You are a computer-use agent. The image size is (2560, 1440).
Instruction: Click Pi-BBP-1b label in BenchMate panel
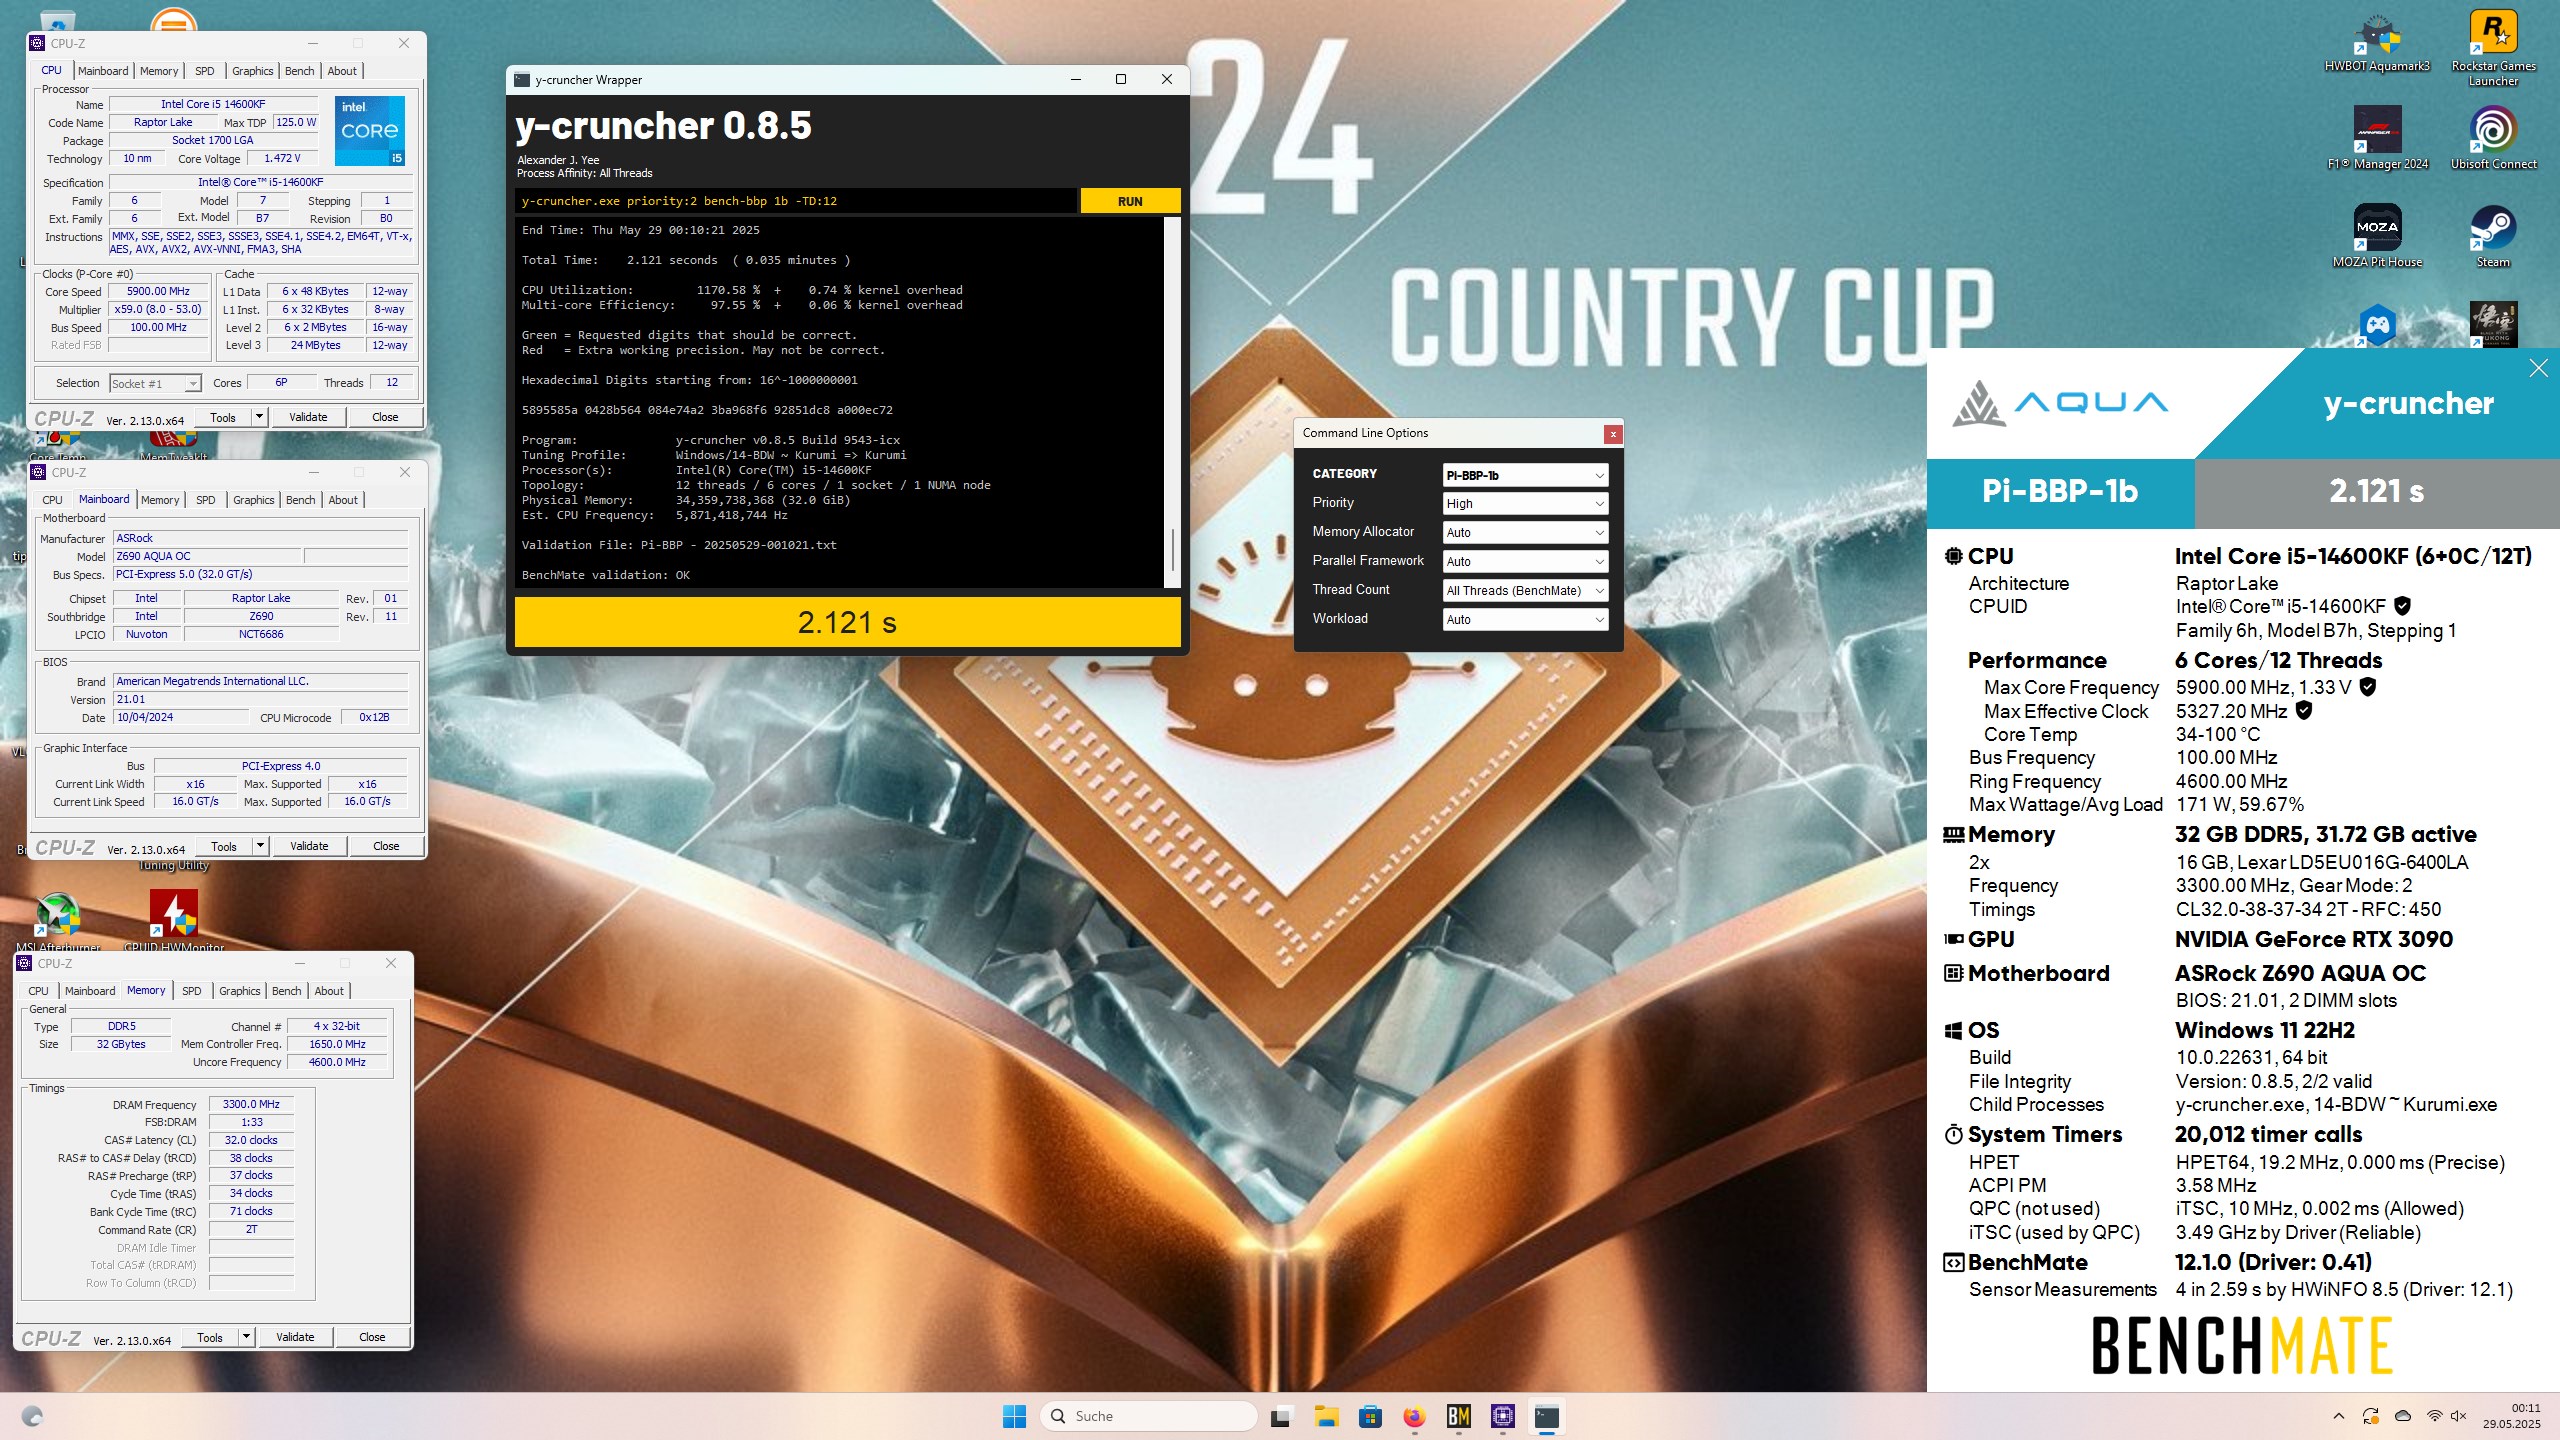click(x=2059, y=491)
